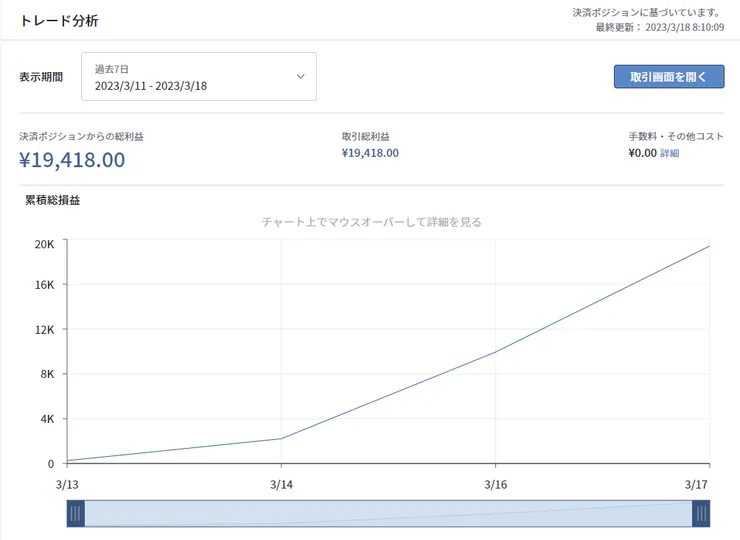Open the 詳細 link for fees
The height and width of the screenshot is (540, 740).
point(669,153)
